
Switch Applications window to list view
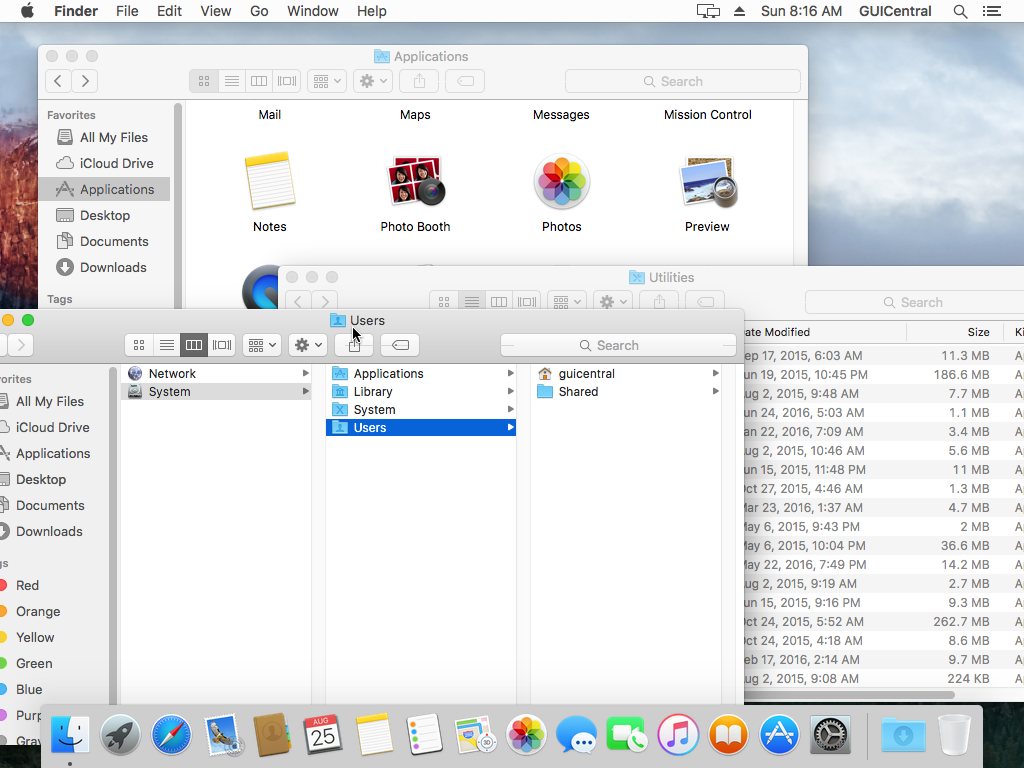pos(231,81)
